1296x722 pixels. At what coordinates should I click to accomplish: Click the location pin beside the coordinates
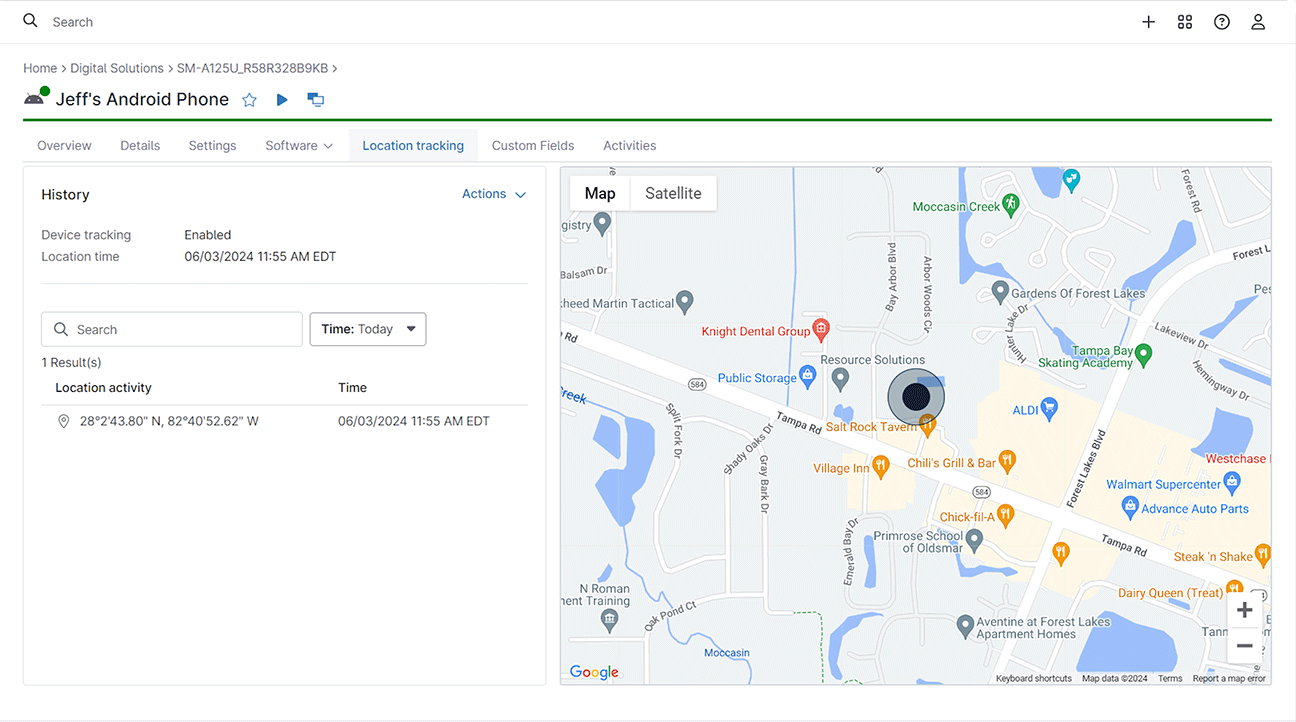(x=63, y=421)
